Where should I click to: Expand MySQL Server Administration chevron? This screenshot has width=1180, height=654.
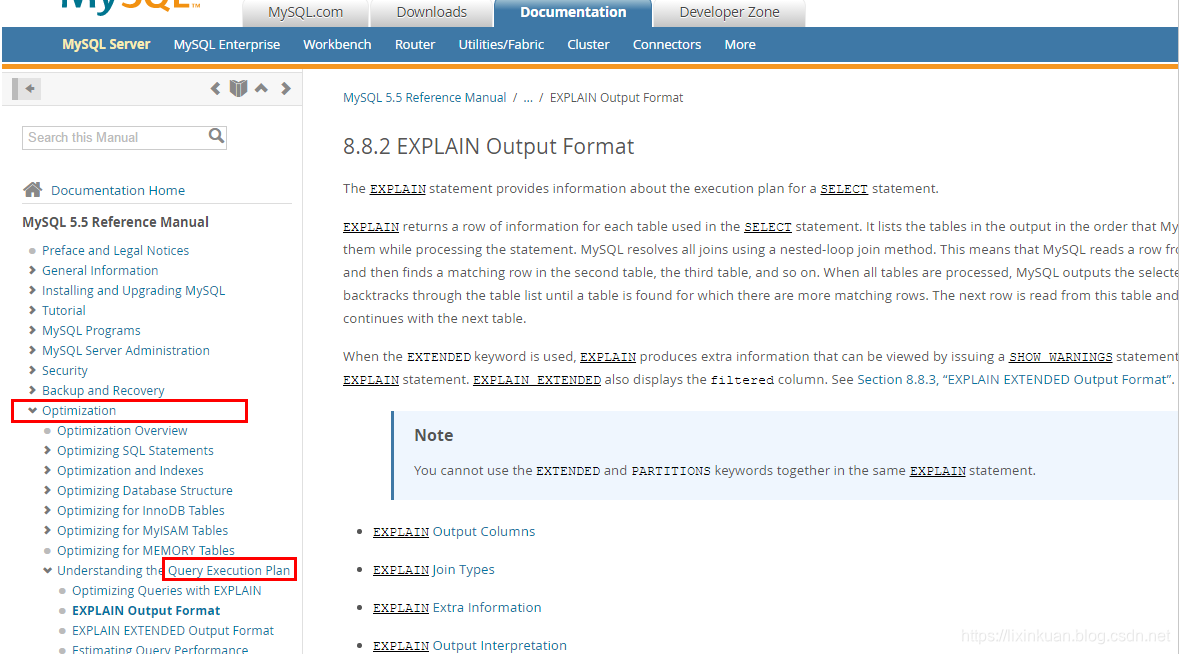[32, 350]
